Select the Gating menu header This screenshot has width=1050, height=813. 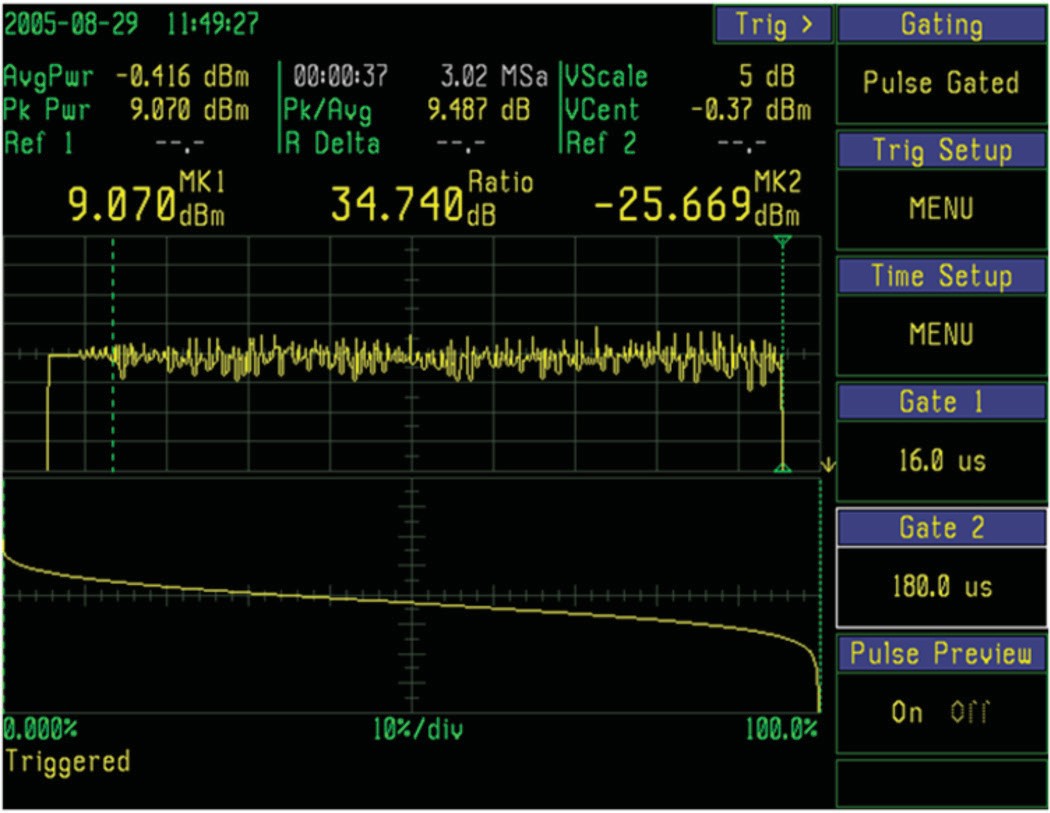[942, 25]
